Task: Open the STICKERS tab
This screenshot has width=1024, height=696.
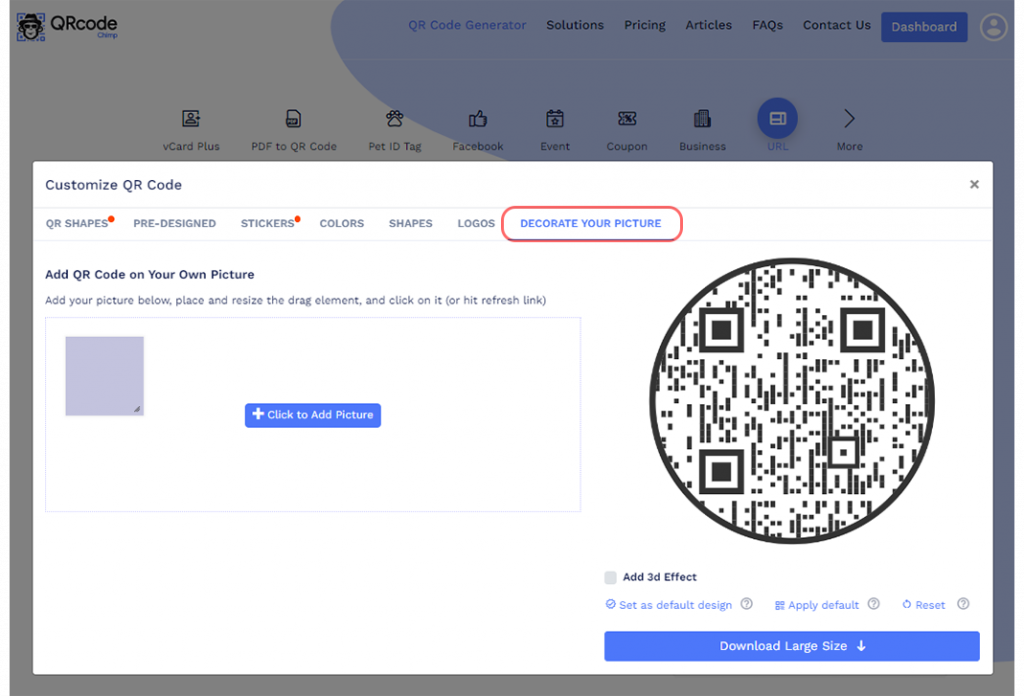Action: (x=266, y=223)
